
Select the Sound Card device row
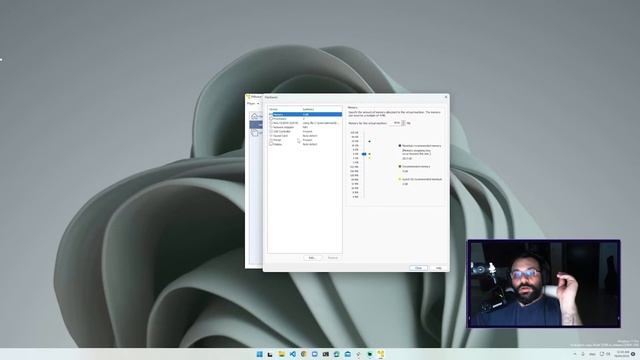[305, 136]
